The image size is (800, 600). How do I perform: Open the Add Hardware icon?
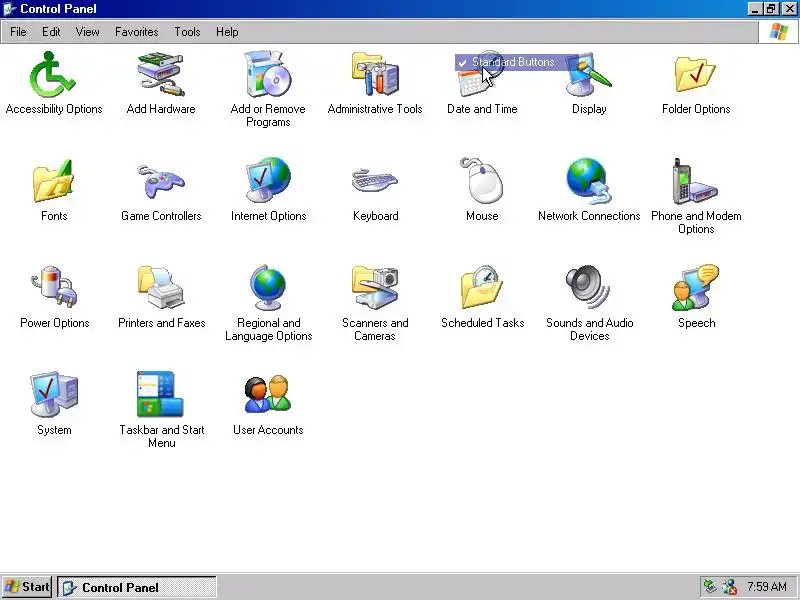coord(161,74)
